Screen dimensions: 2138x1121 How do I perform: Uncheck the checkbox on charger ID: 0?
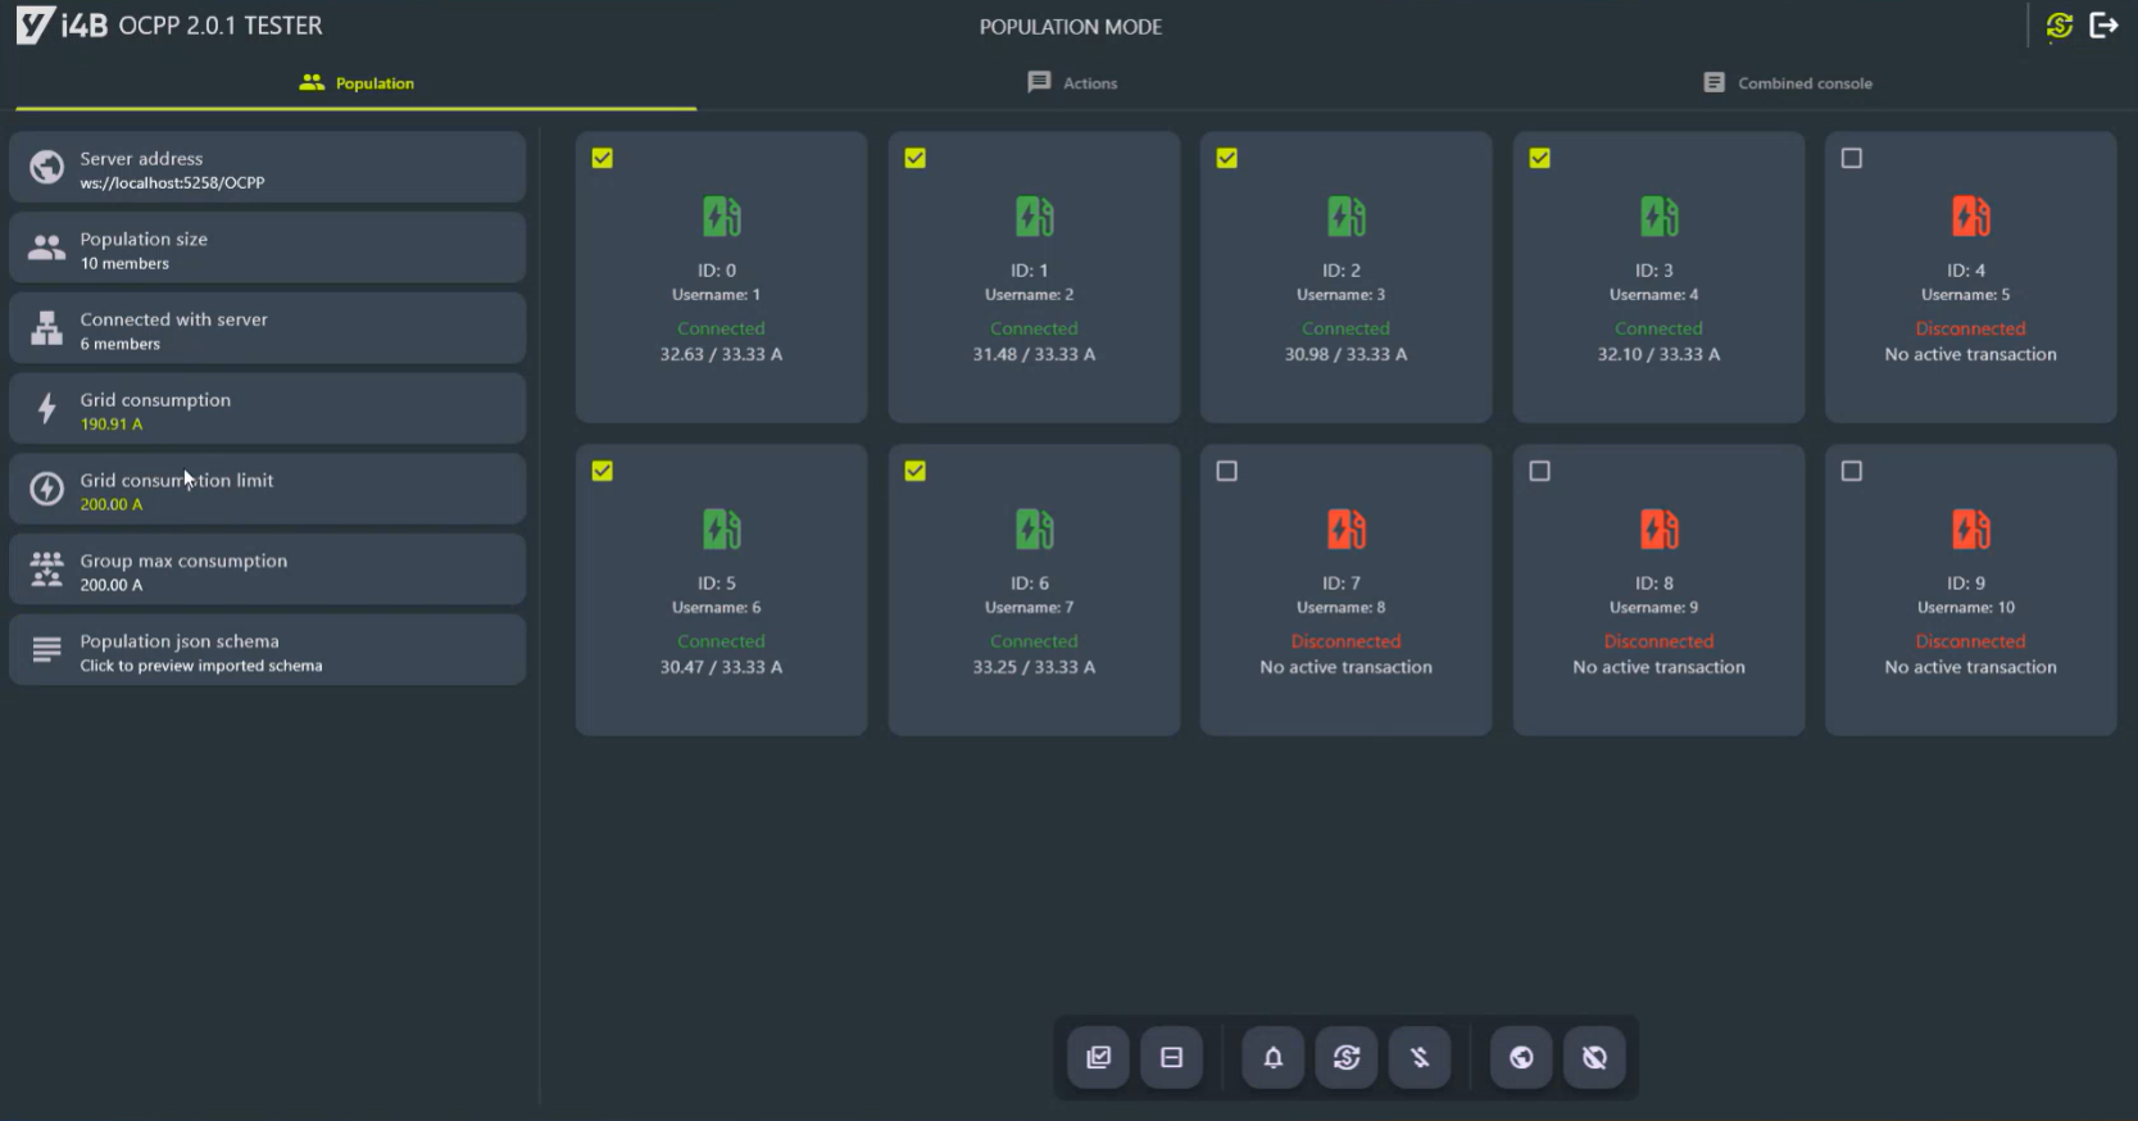(602, 158)
